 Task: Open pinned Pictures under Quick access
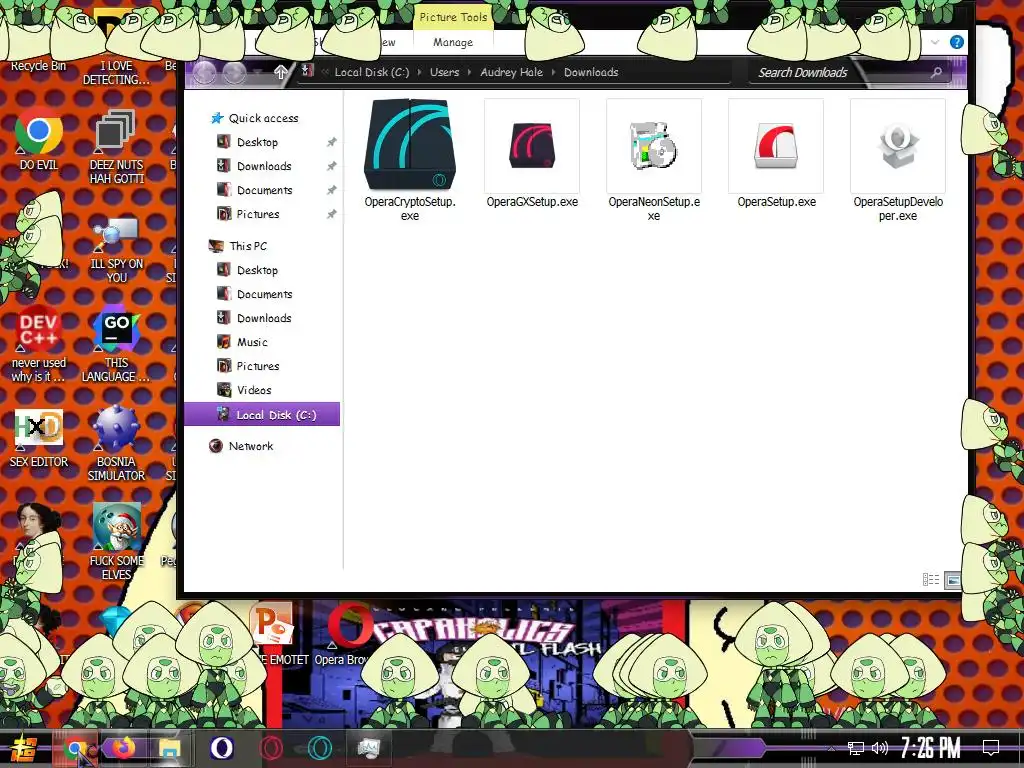[x=257, y=214]
